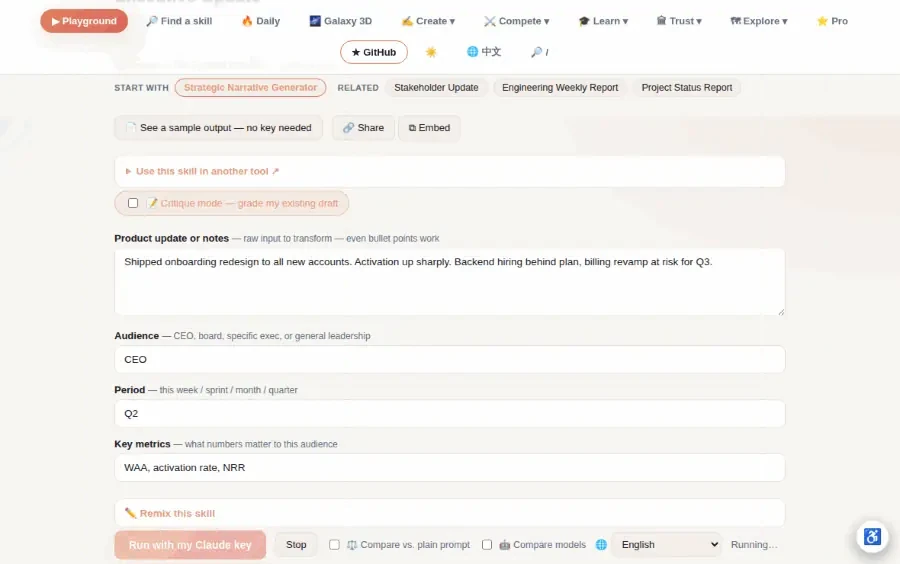Open the accessibility widget icon
The image size is (900, 564).
[872, 537]
